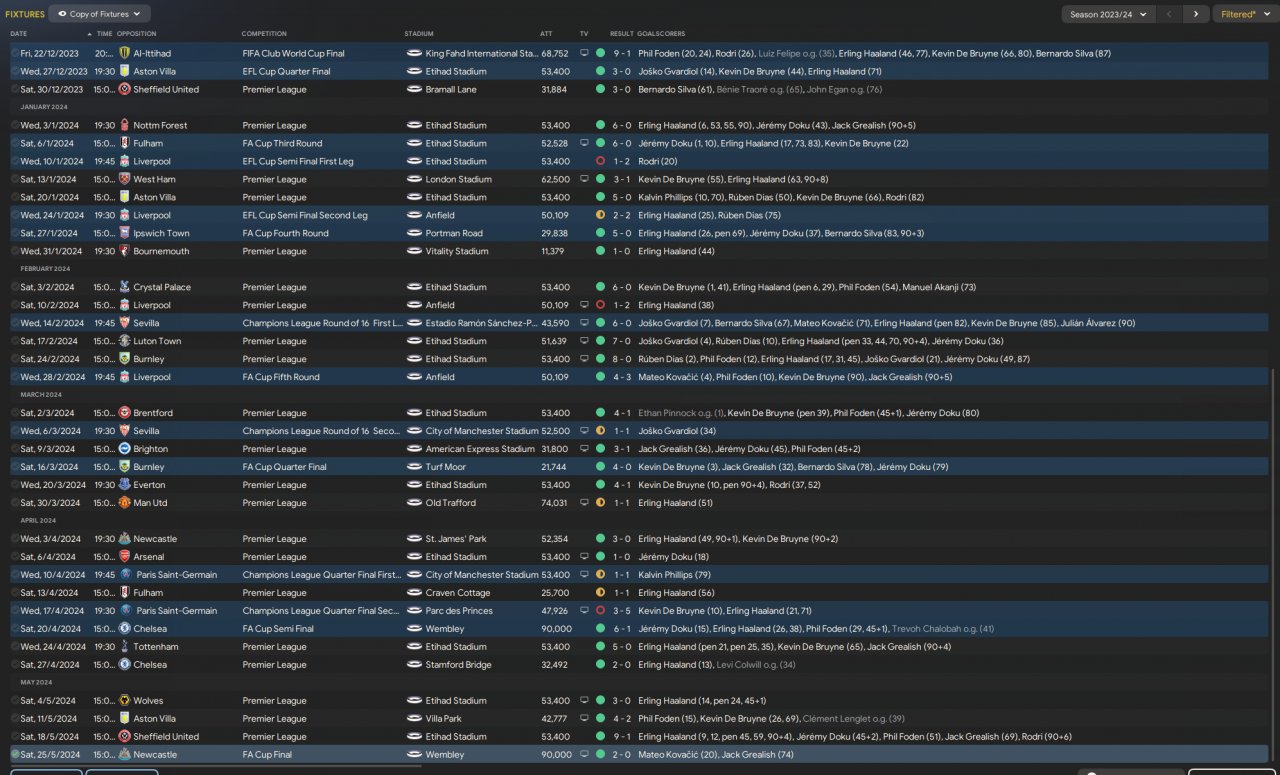Image resolution: width=1280 pixels, height=775 pixels.
Task: Click the 74,031 attendance value
Action: click(x=554, y=503)
